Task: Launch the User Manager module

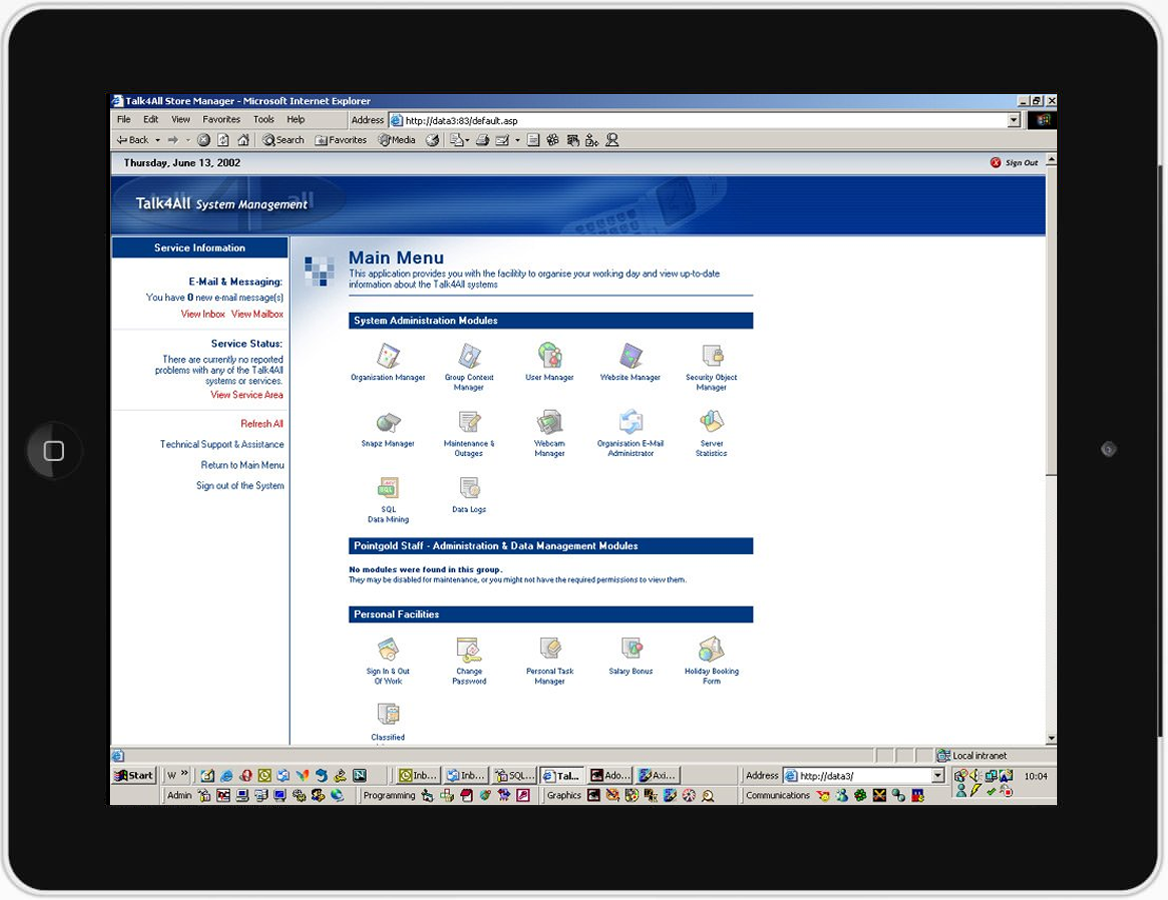Action: coord(550,363)
